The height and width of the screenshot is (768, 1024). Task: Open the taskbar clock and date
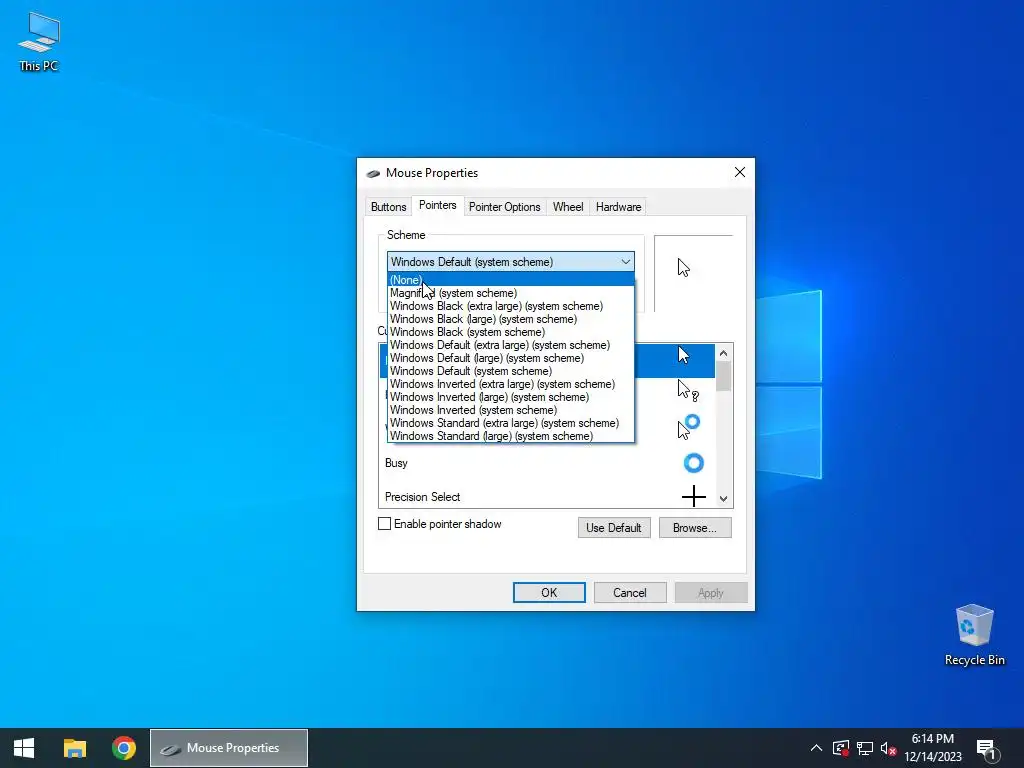click(933, 748)
